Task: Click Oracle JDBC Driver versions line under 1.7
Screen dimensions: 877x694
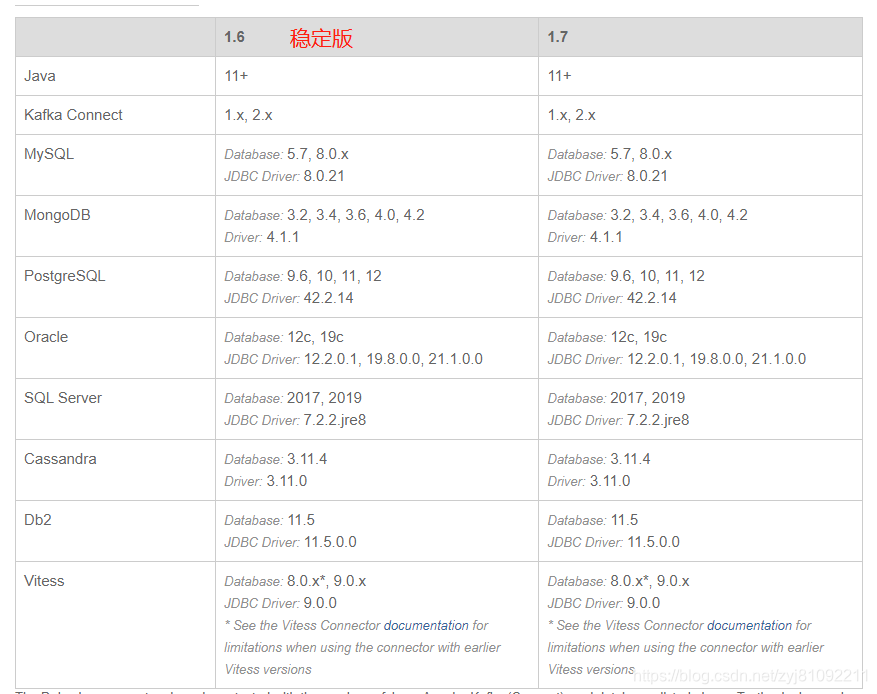Action: point(677,358)
